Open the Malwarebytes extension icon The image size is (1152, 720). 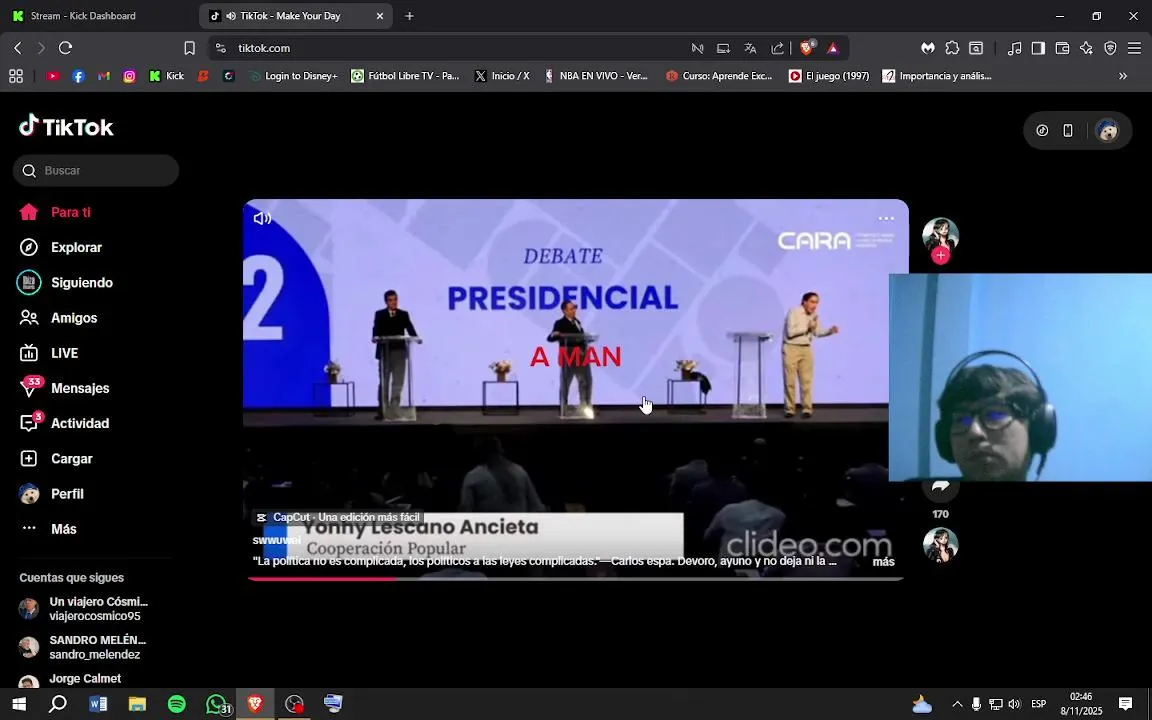coord(928,48)
